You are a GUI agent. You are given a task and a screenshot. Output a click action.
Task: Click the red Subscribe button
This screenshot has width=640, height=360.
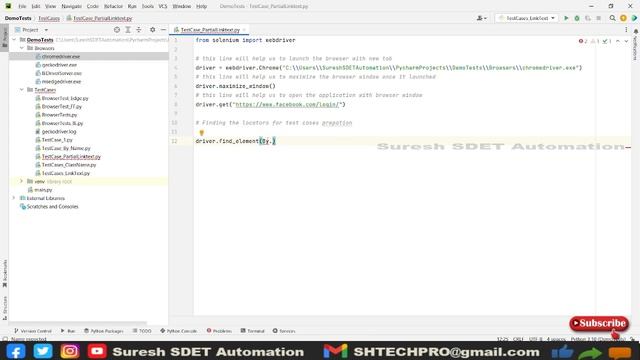[599, 323]
